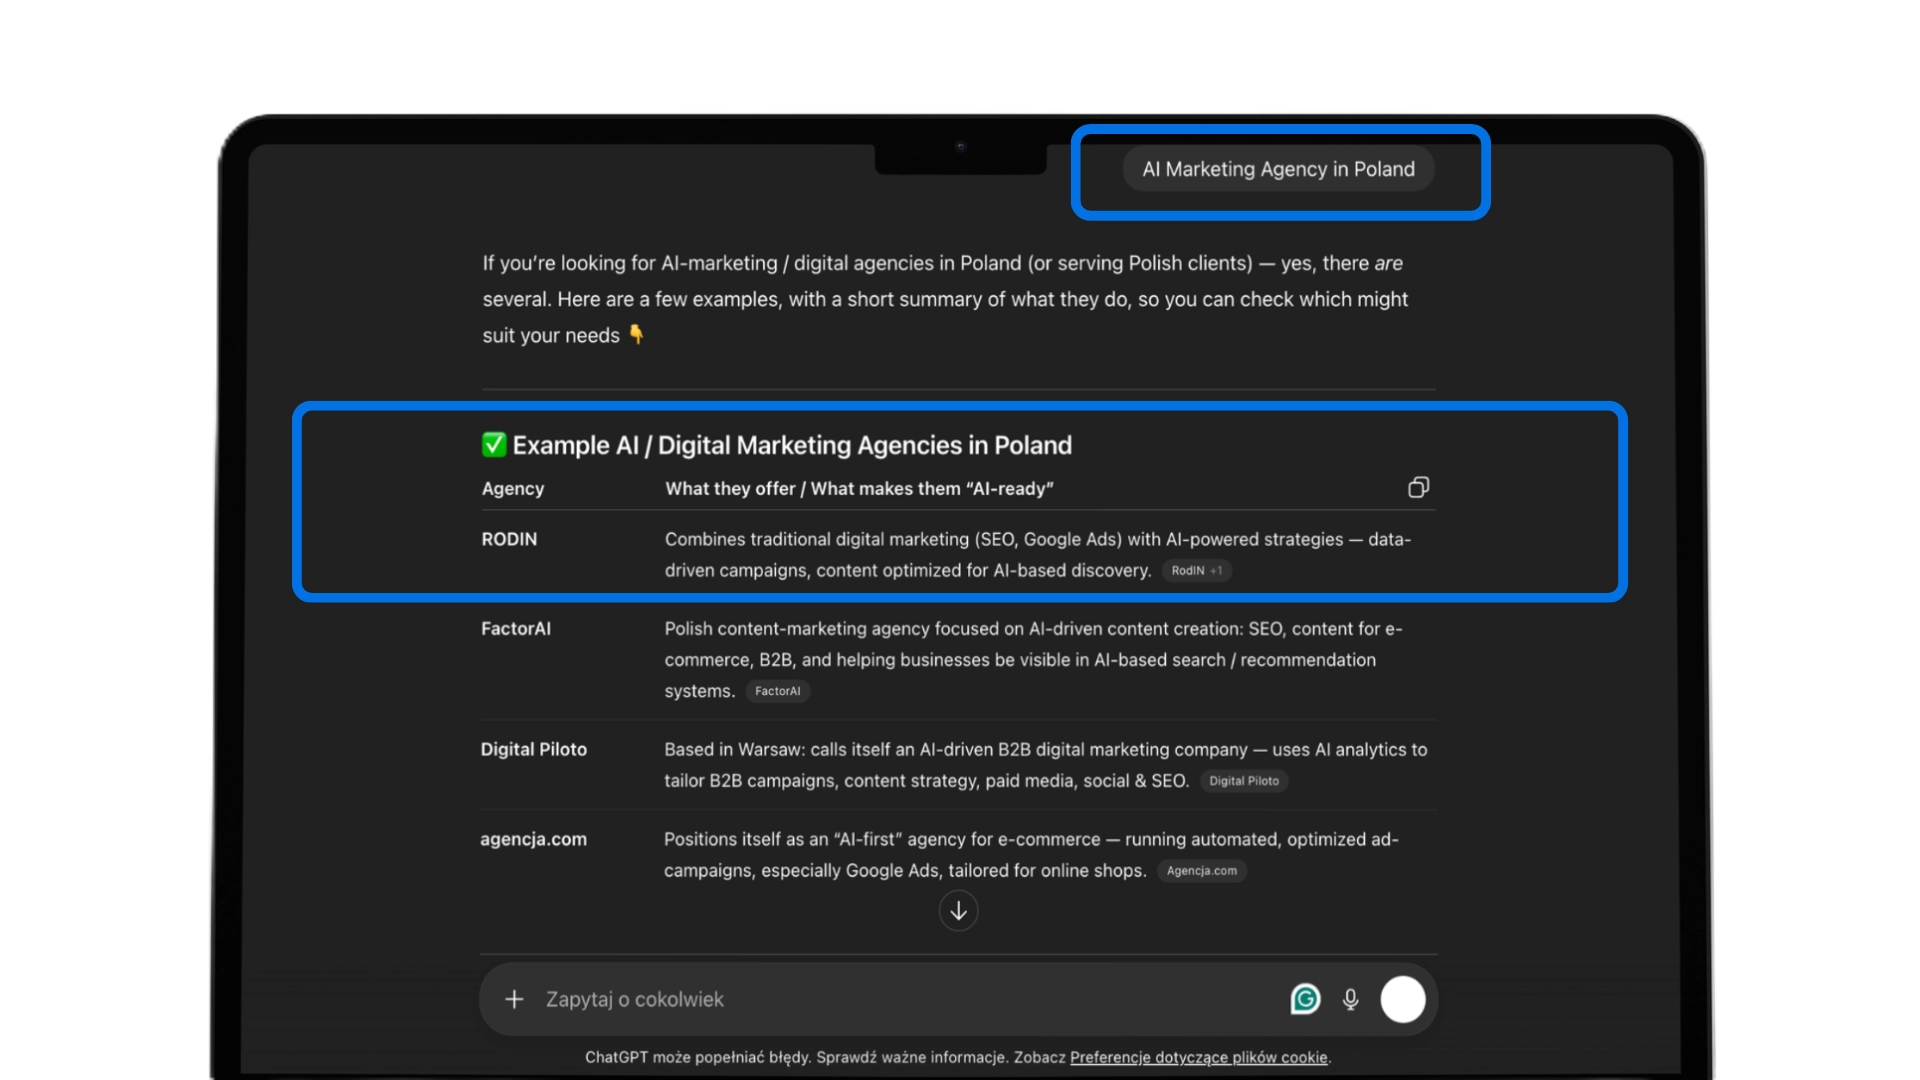
Task: Click the "AI Marketing Agency in Poland" title
Action: coord(1278,169)
